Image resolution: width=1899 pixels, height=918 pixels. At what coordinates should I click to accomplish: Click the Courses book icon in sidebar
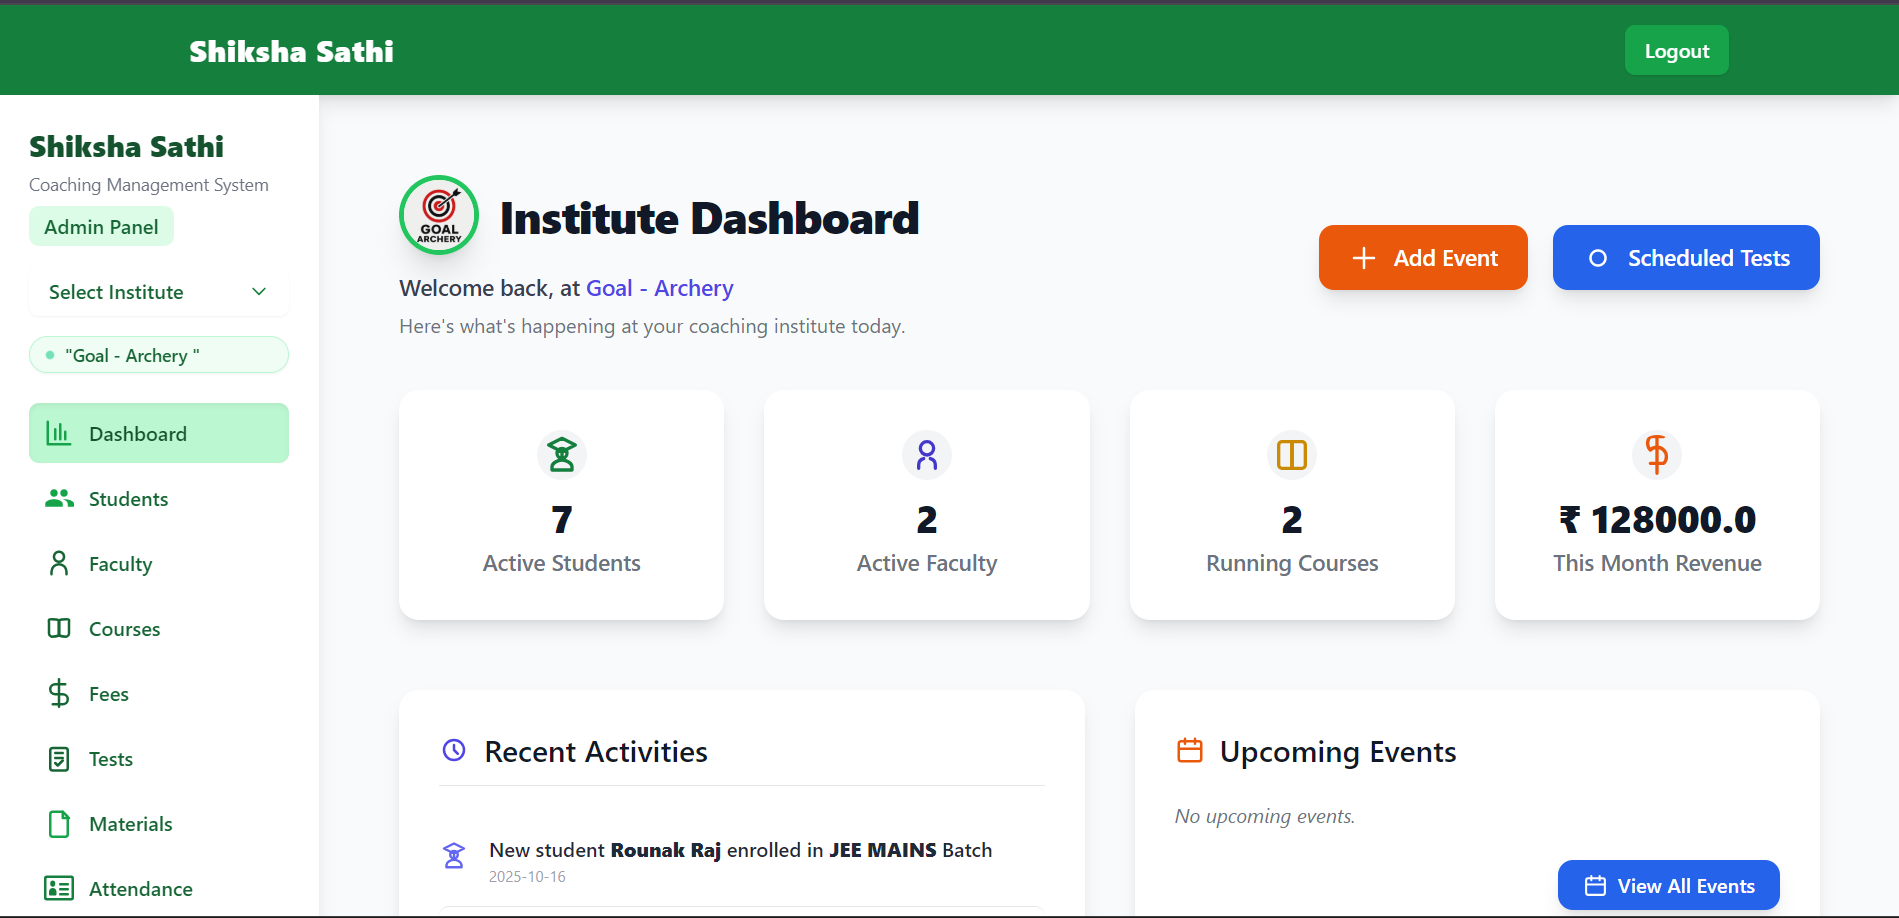59,628
